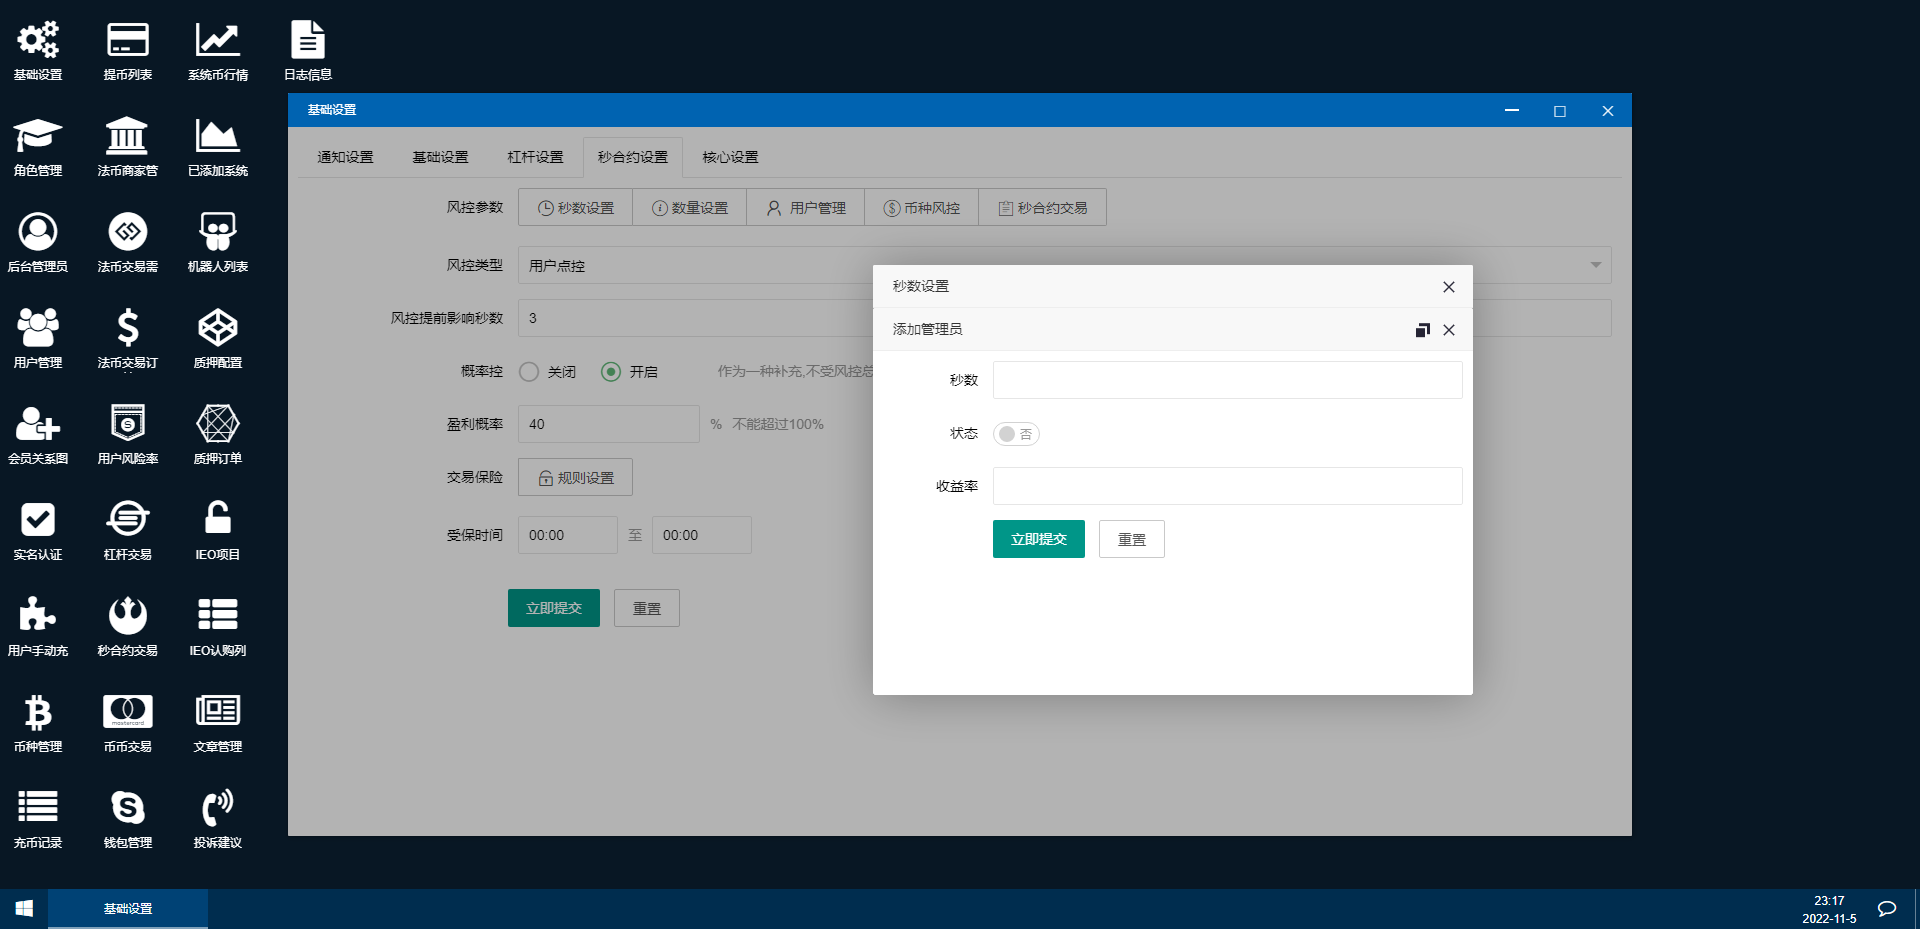Click the 规则设置 button
This screenshot has height=929, width=1920.
[575, 478]
